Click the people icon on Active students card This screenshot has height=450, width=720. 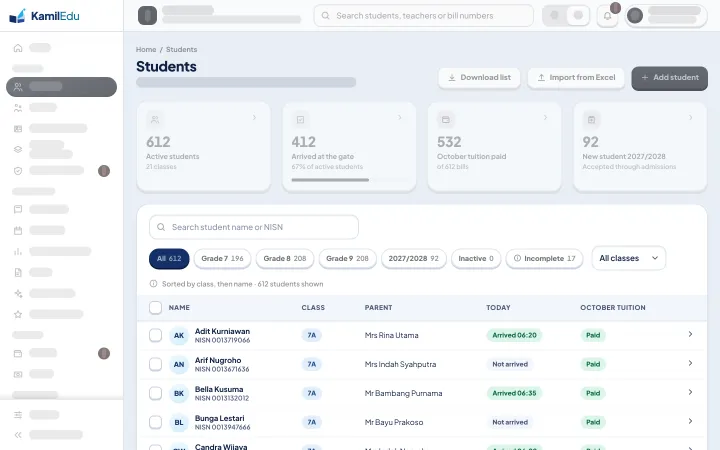click(155, 119)
